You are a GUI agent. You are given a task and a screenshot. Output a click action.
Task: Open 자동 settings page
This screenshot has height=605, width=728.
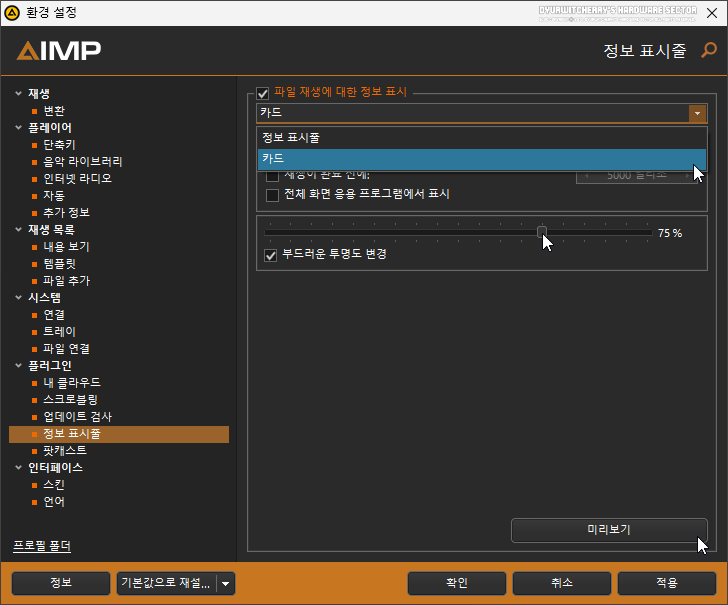click(x=54, y=195)
